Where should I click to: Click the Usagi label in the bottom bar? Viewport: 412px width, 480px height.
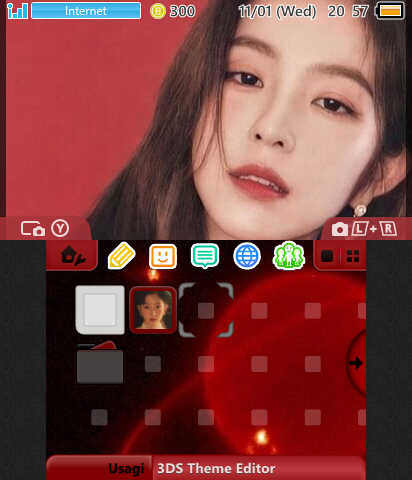(x=126, y=468)
